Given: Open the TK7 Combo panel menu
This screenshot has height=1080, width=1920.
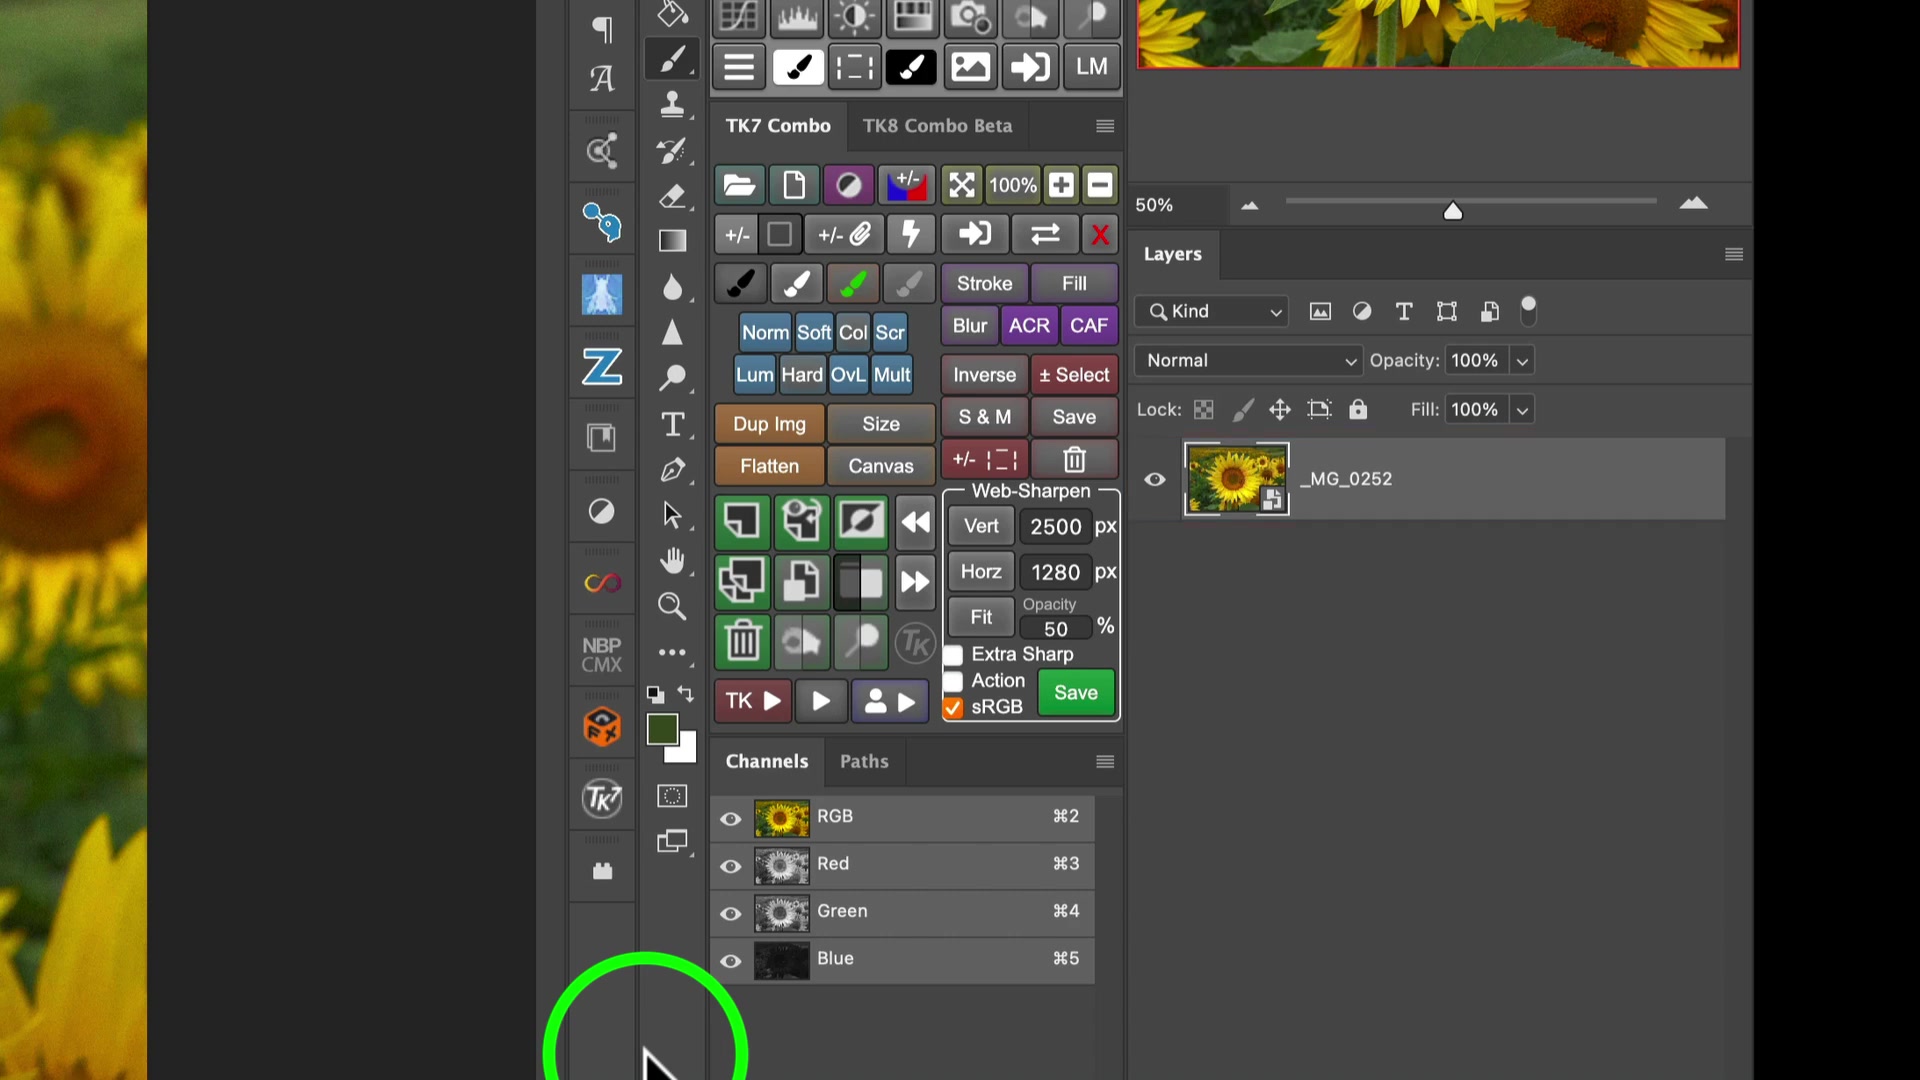Looking at the screenshot, I should coord(1105,126).
